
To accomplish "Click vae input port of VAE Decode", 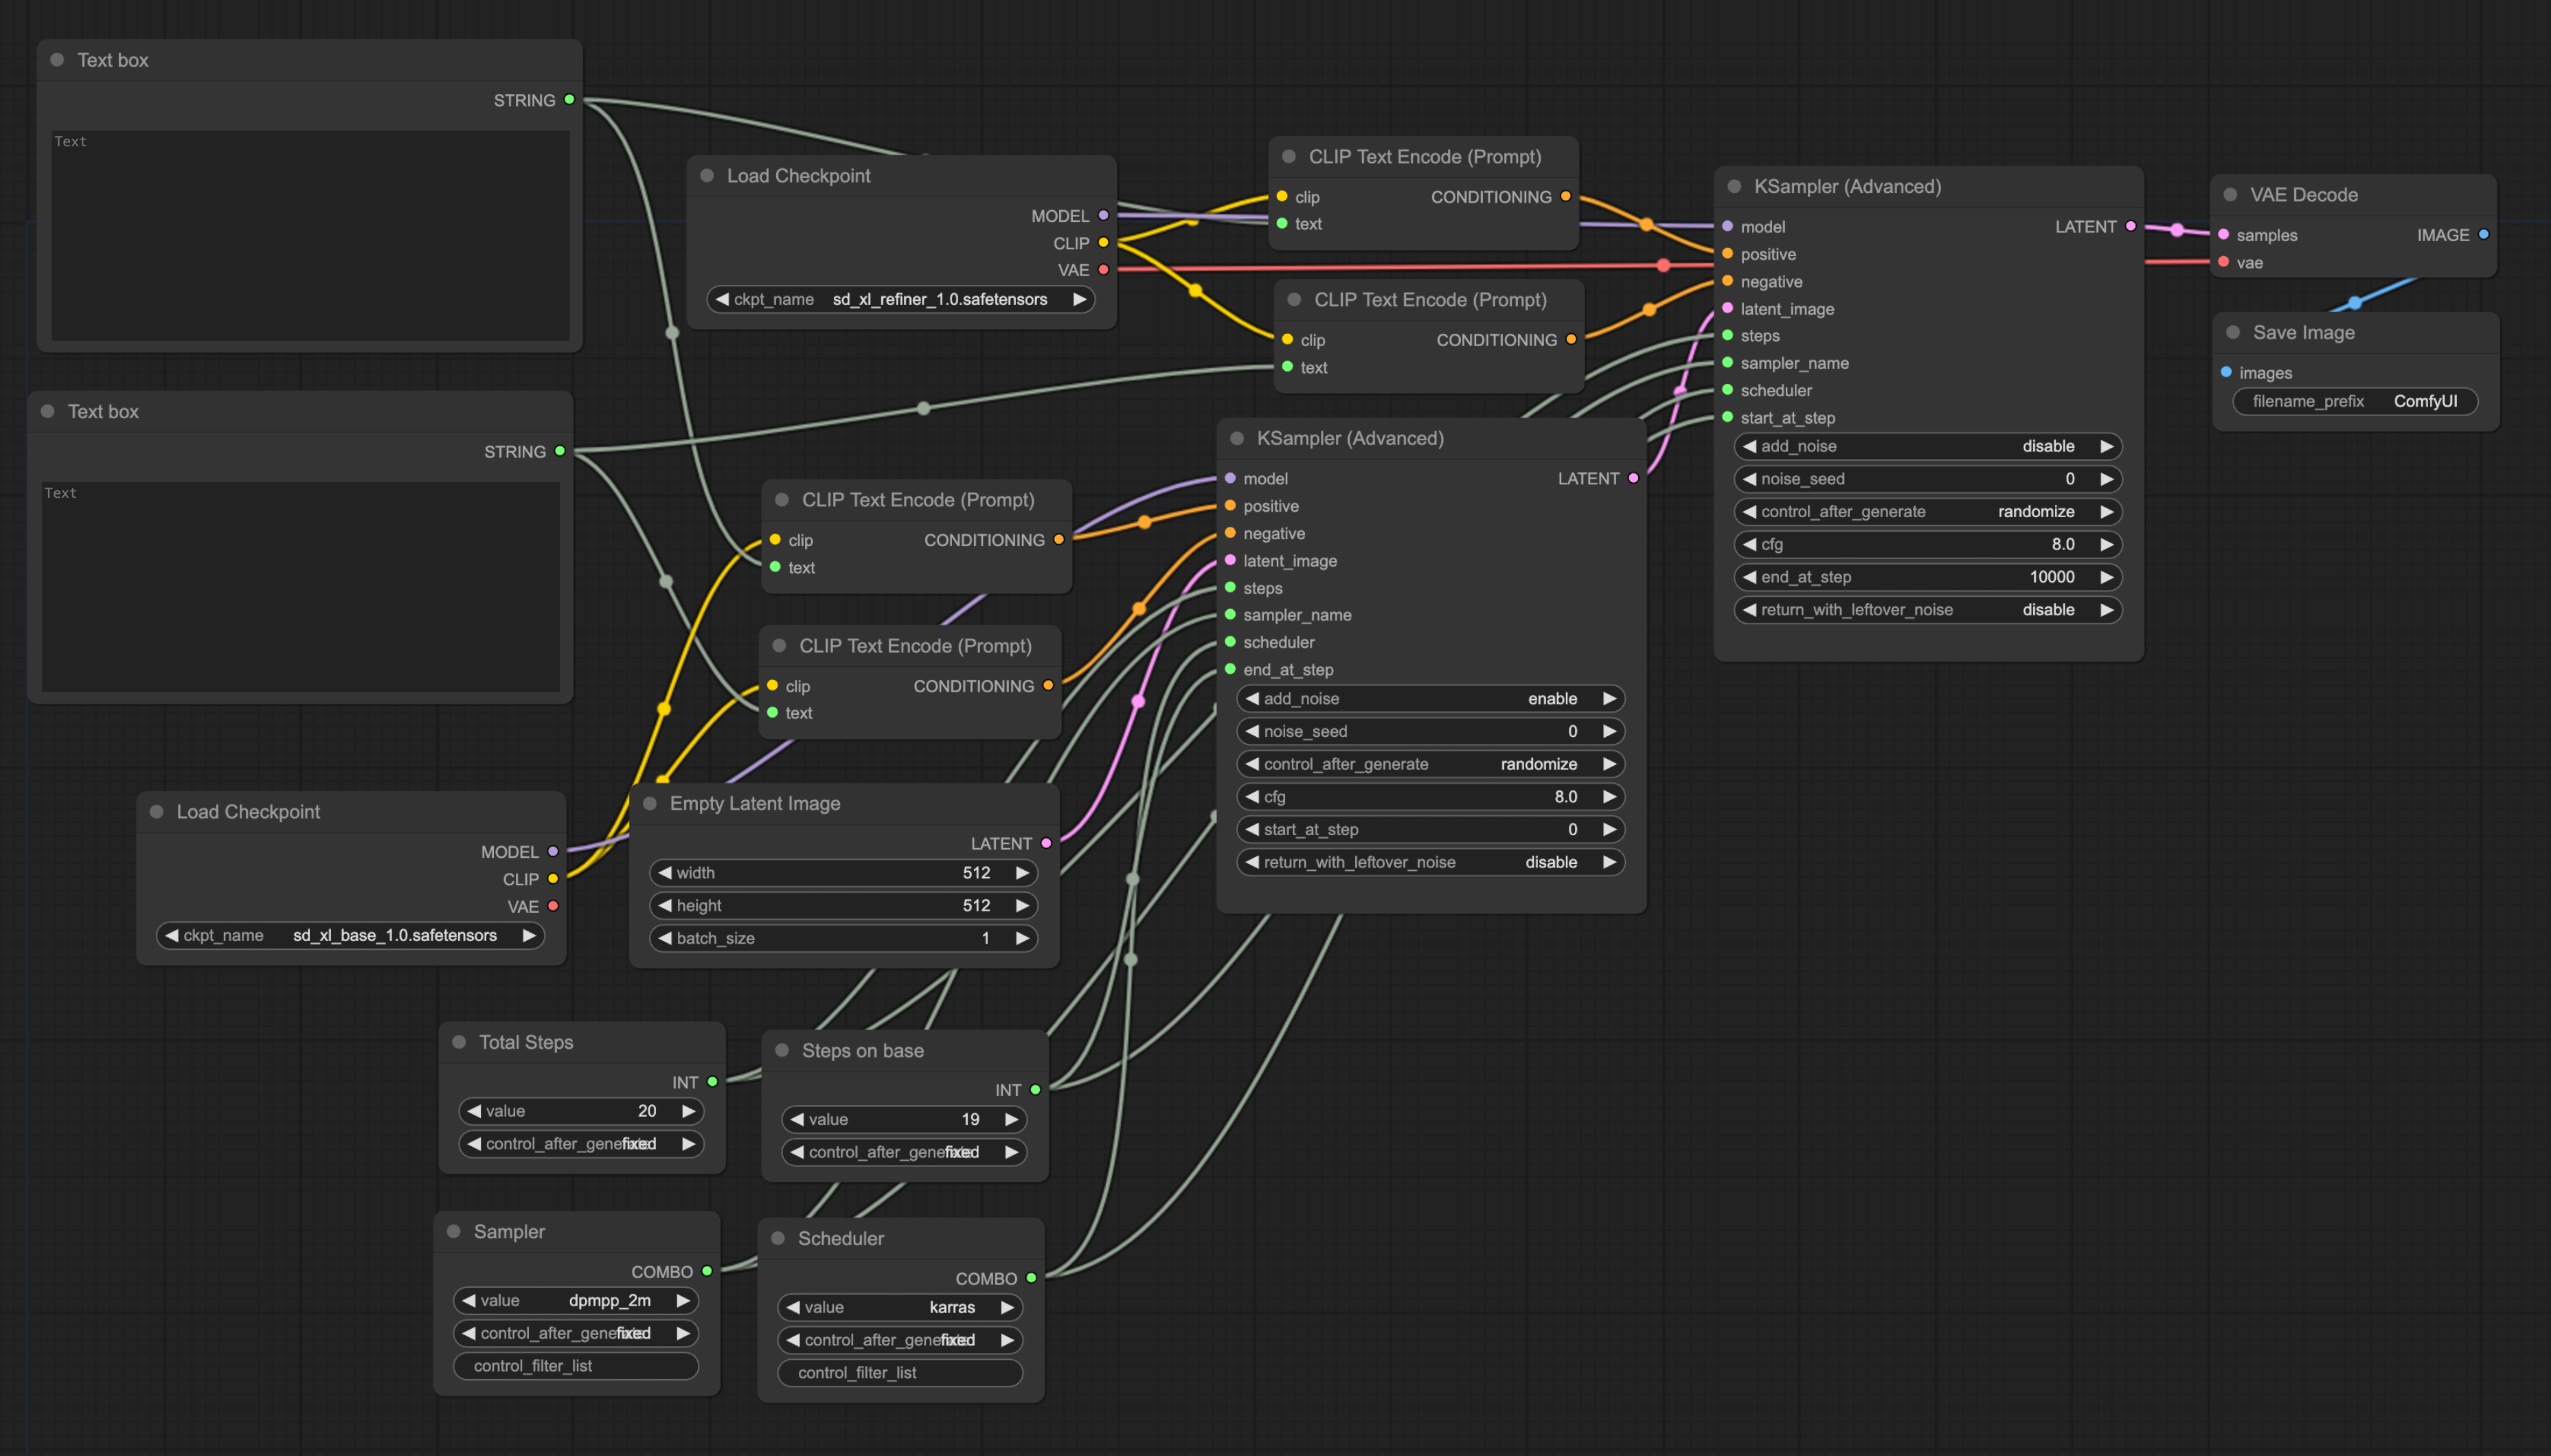I will pos(2223,262).
